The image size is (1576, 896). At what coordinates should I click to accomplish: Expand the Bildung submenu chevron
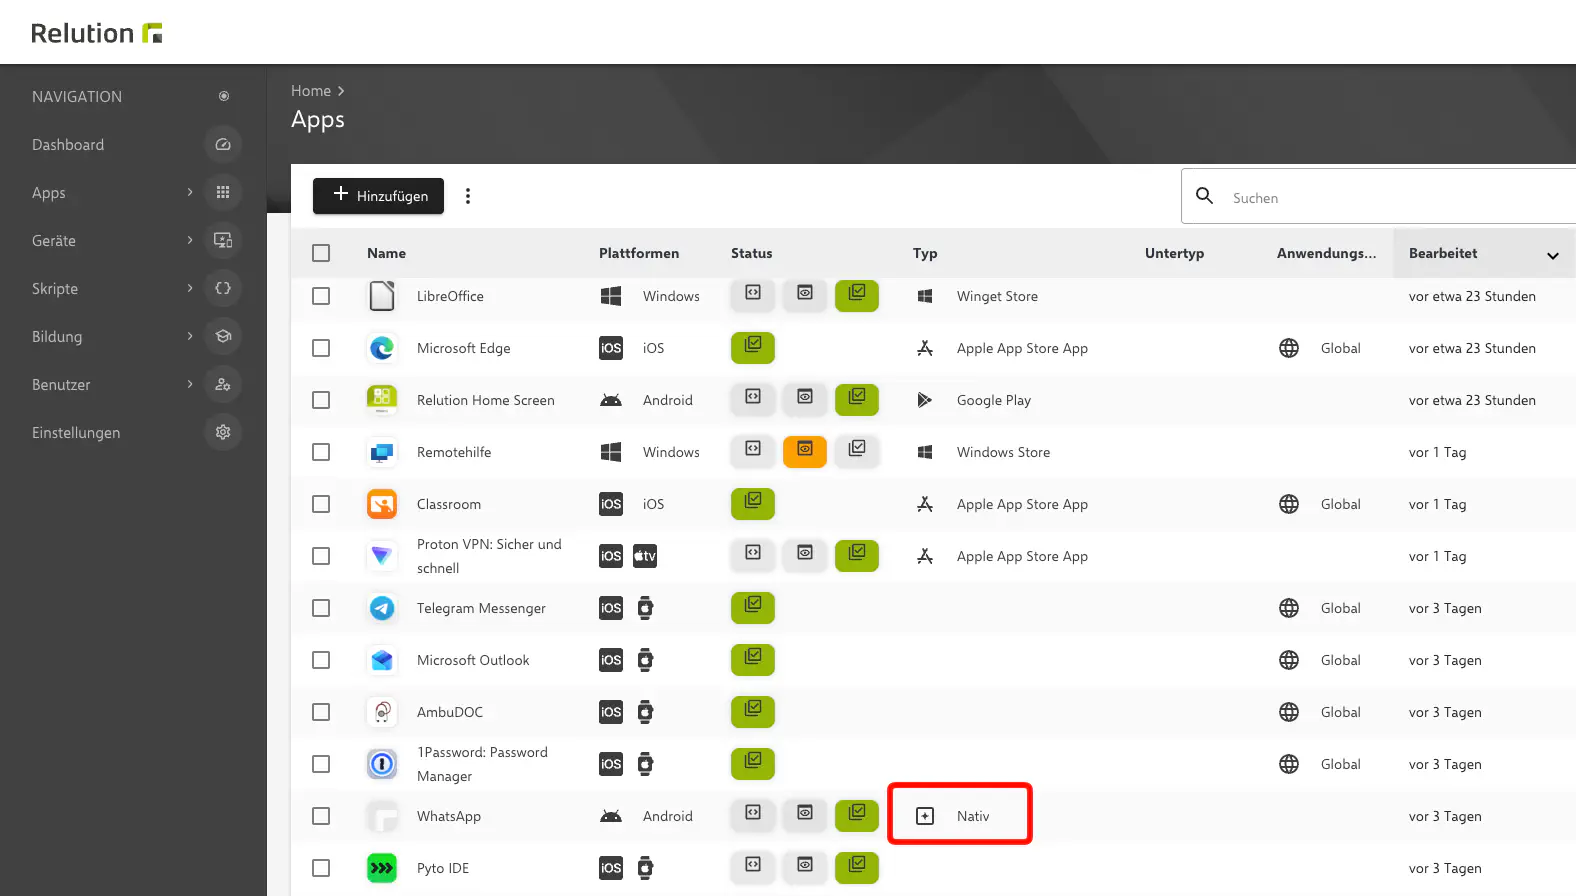pos(190,336)
